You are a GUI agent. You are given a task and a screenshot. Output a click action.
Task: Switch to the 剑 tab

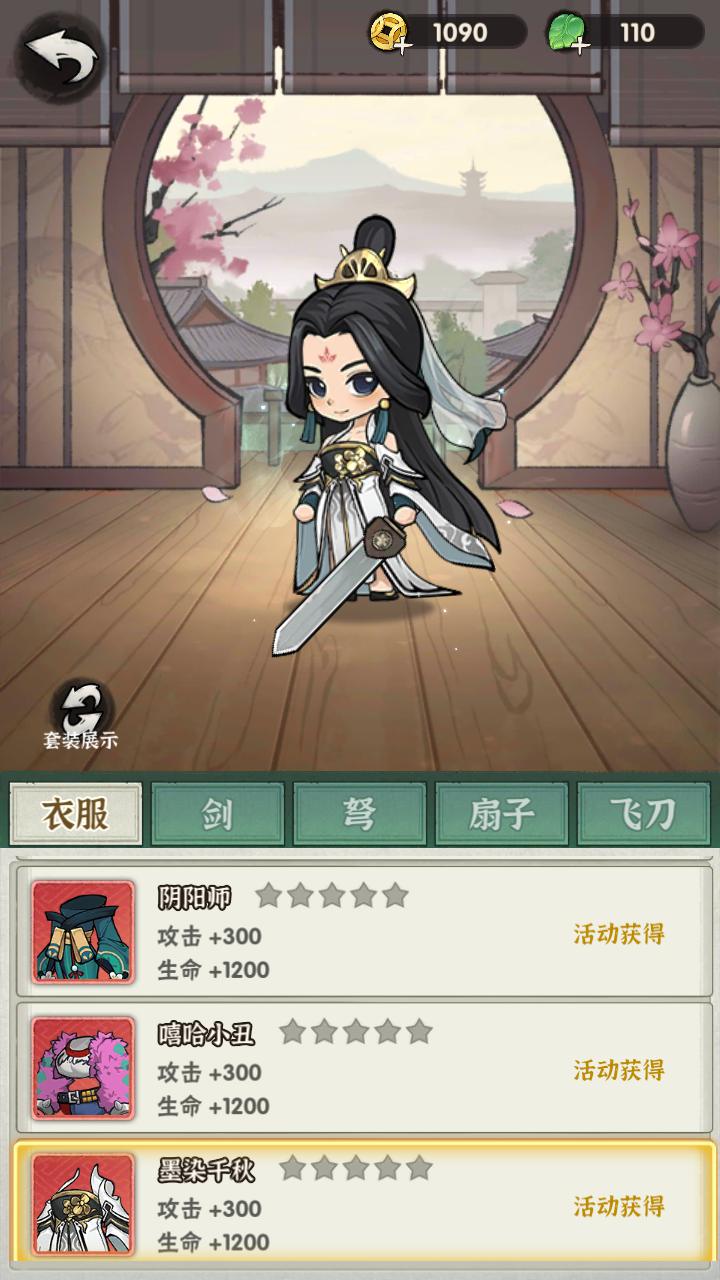point(218,814)
